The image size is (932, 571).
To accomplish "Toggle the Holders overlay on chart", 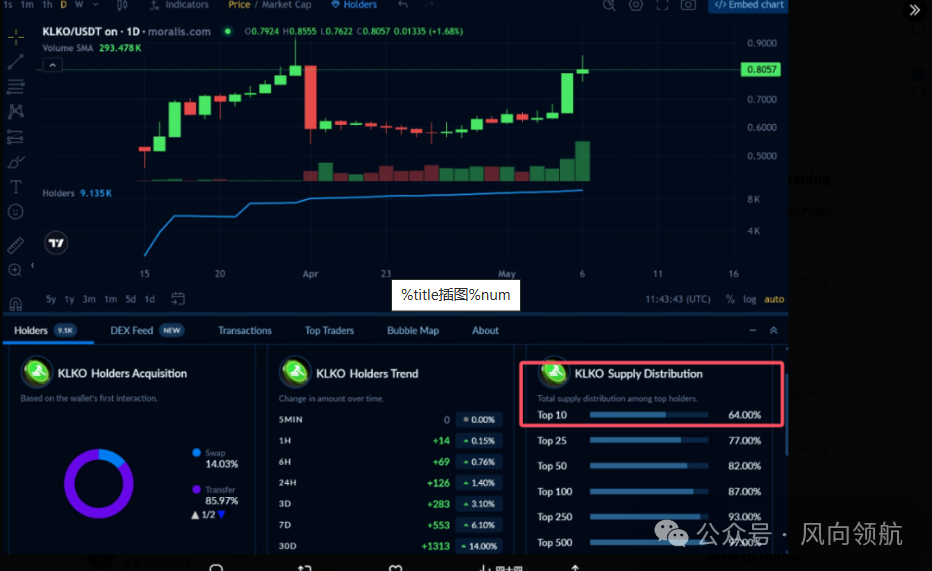I will (354, 5).
